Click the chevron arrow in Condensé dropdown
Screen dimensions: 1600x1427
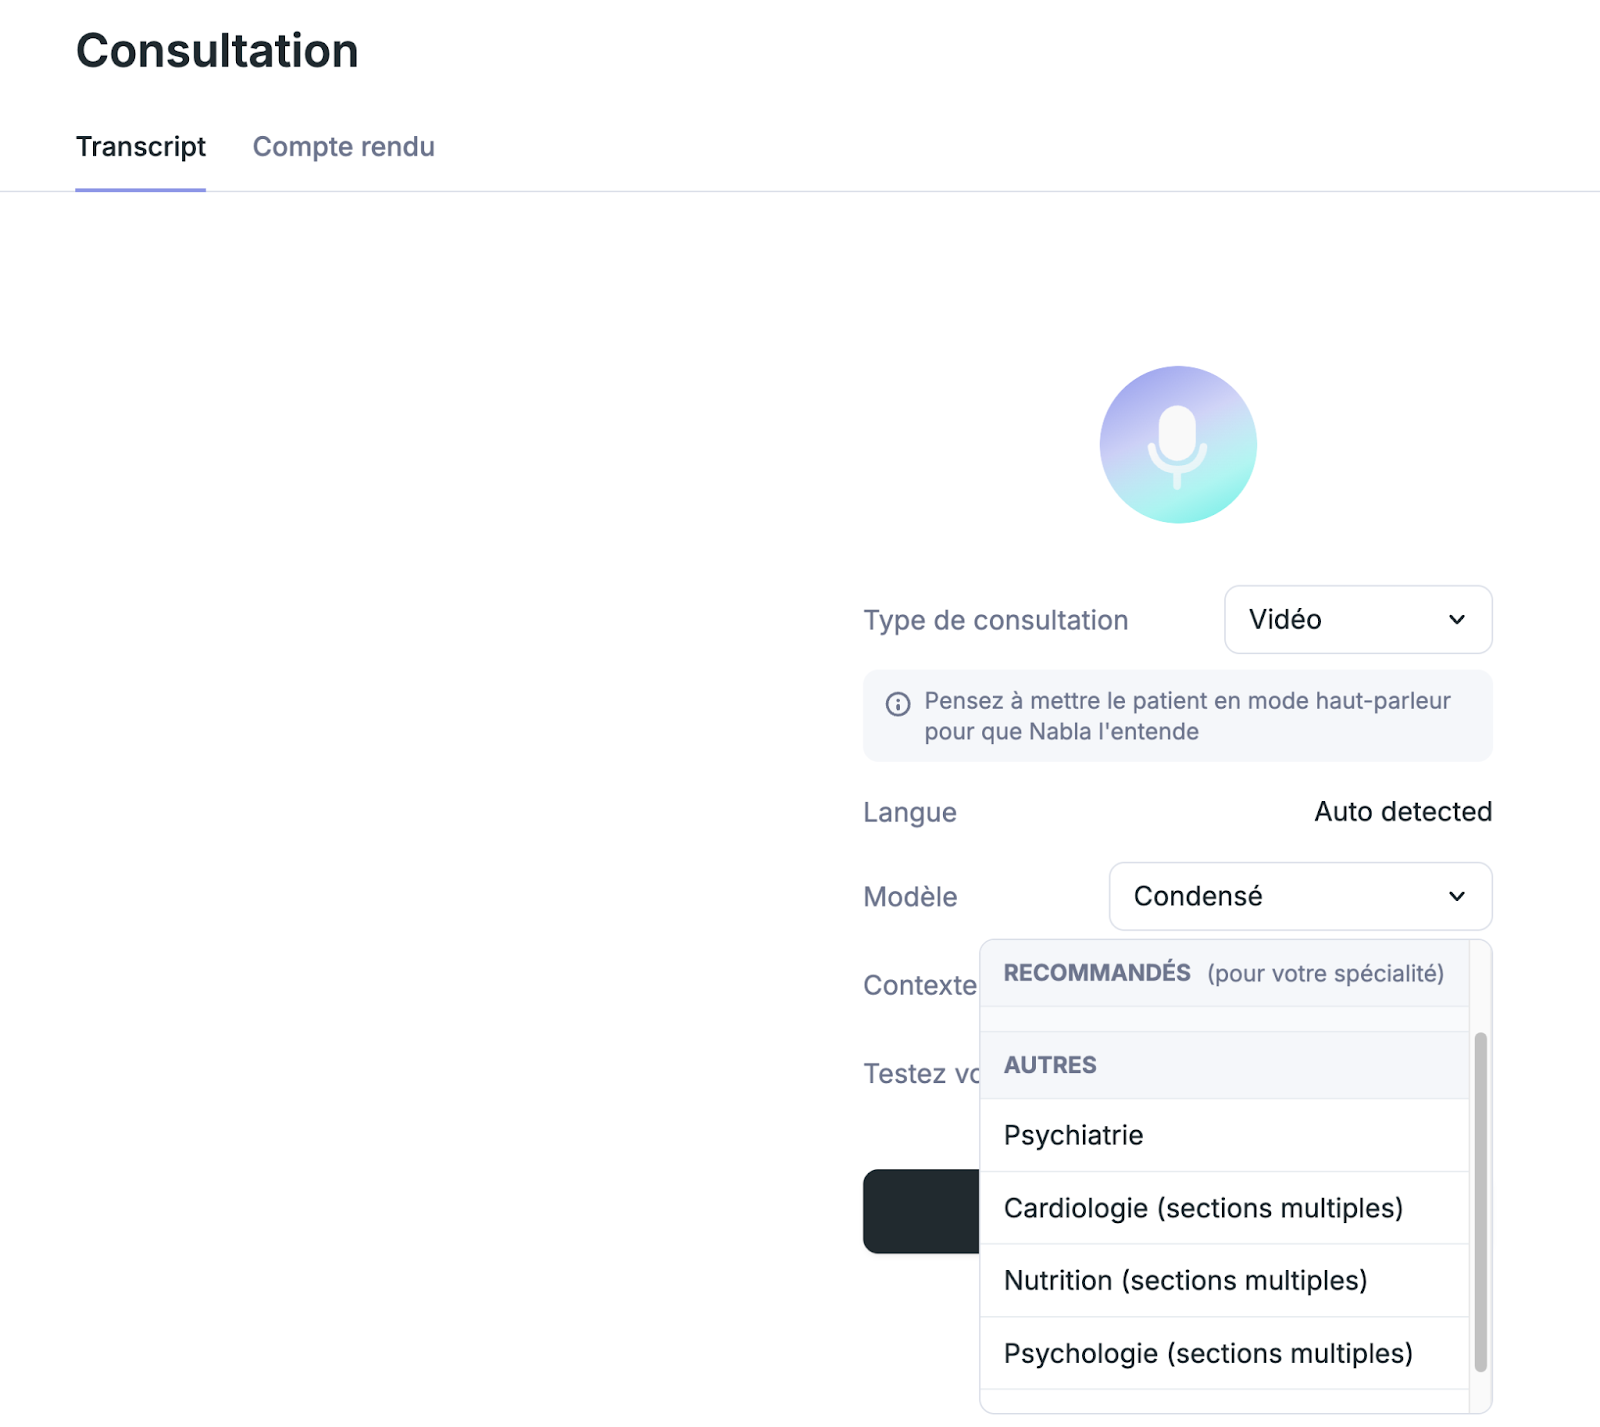(1457, 897)
